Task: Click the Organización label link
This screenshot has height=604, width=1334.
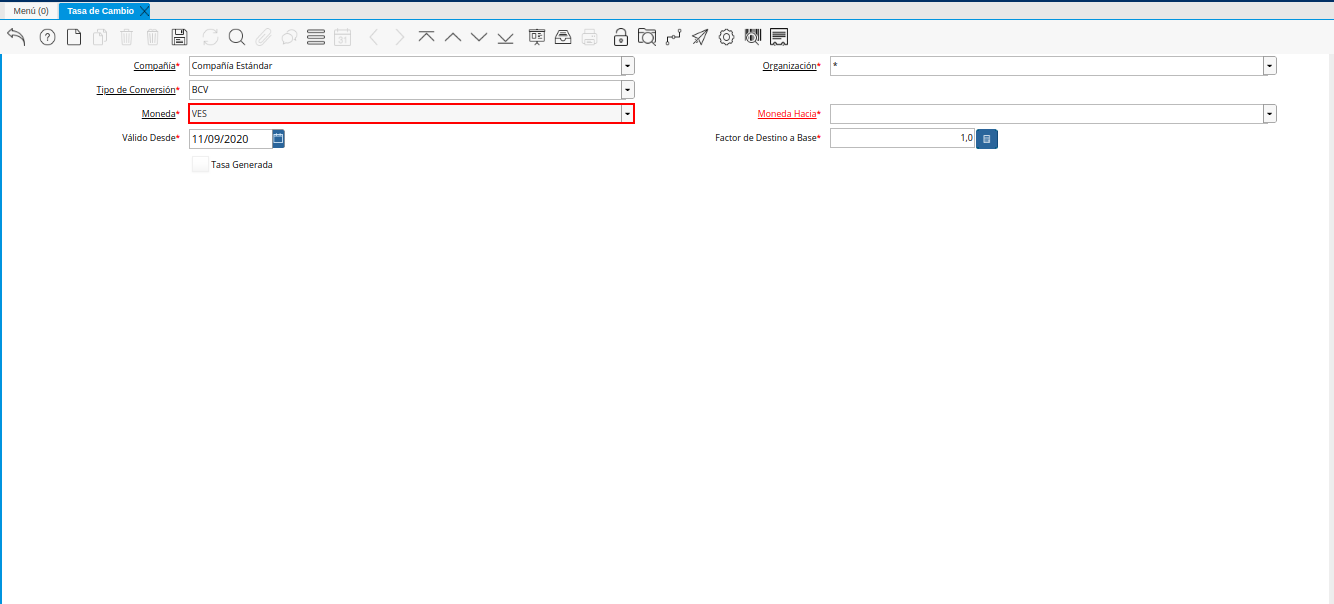Action: pos(789,66)
